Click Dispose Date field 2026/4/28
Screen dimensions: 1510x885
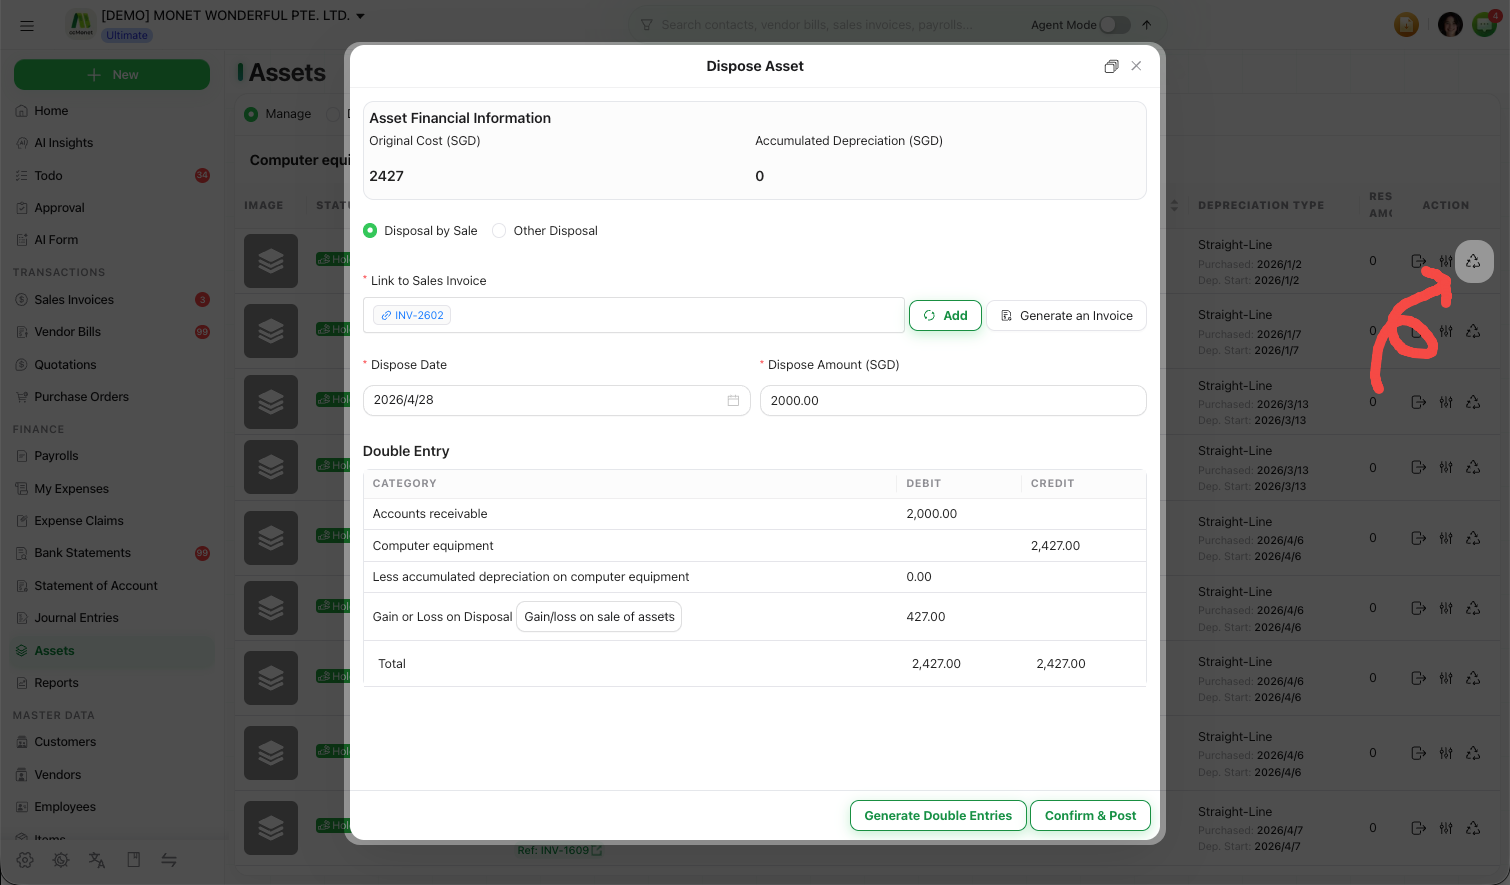556,400
